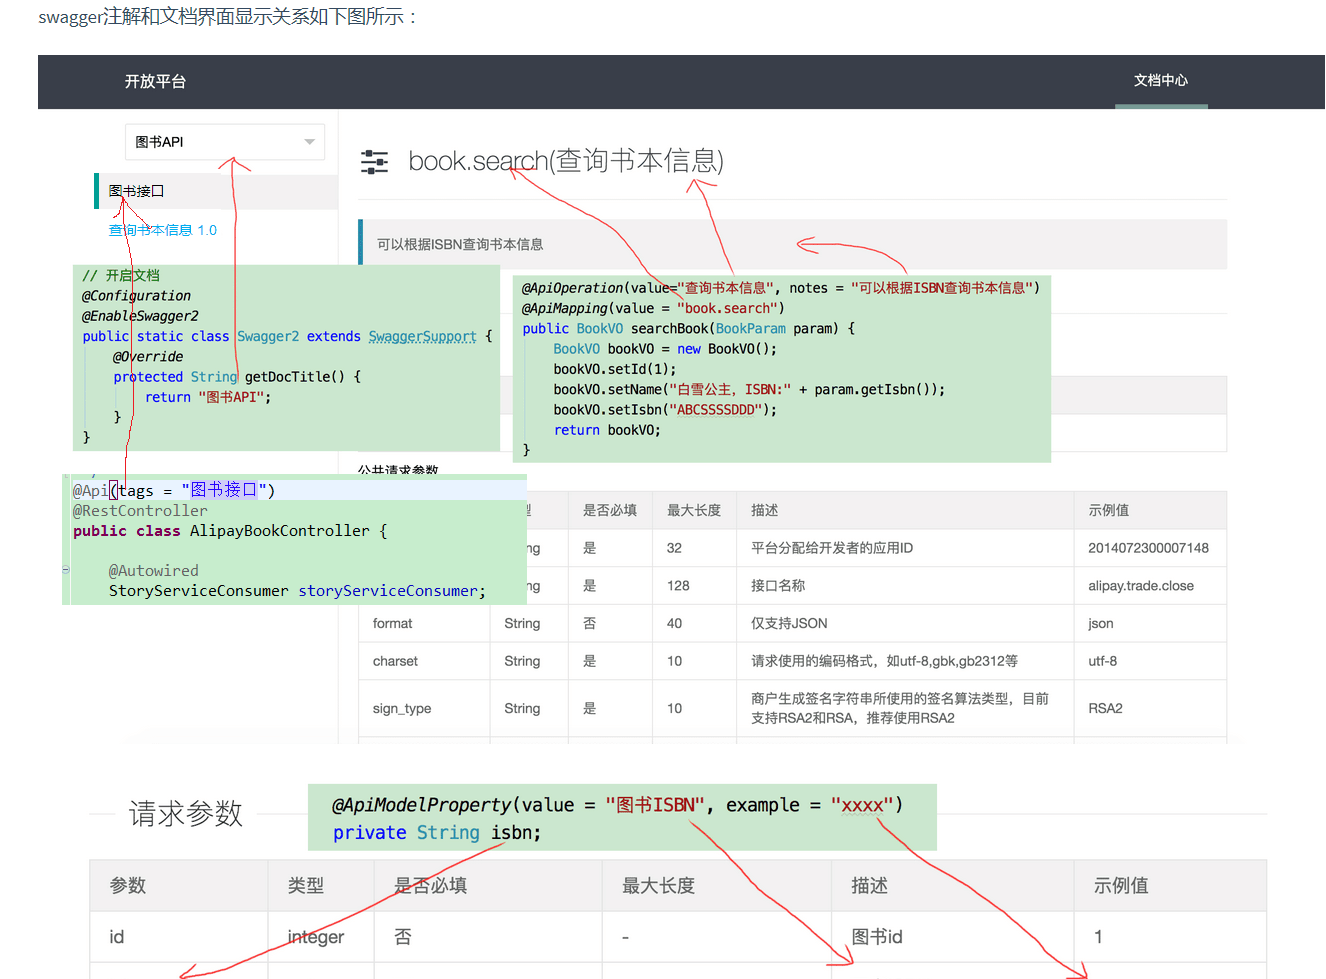Open the 图书API dropdown
This screenshot has width=1326, height=979.
(225, 142)
